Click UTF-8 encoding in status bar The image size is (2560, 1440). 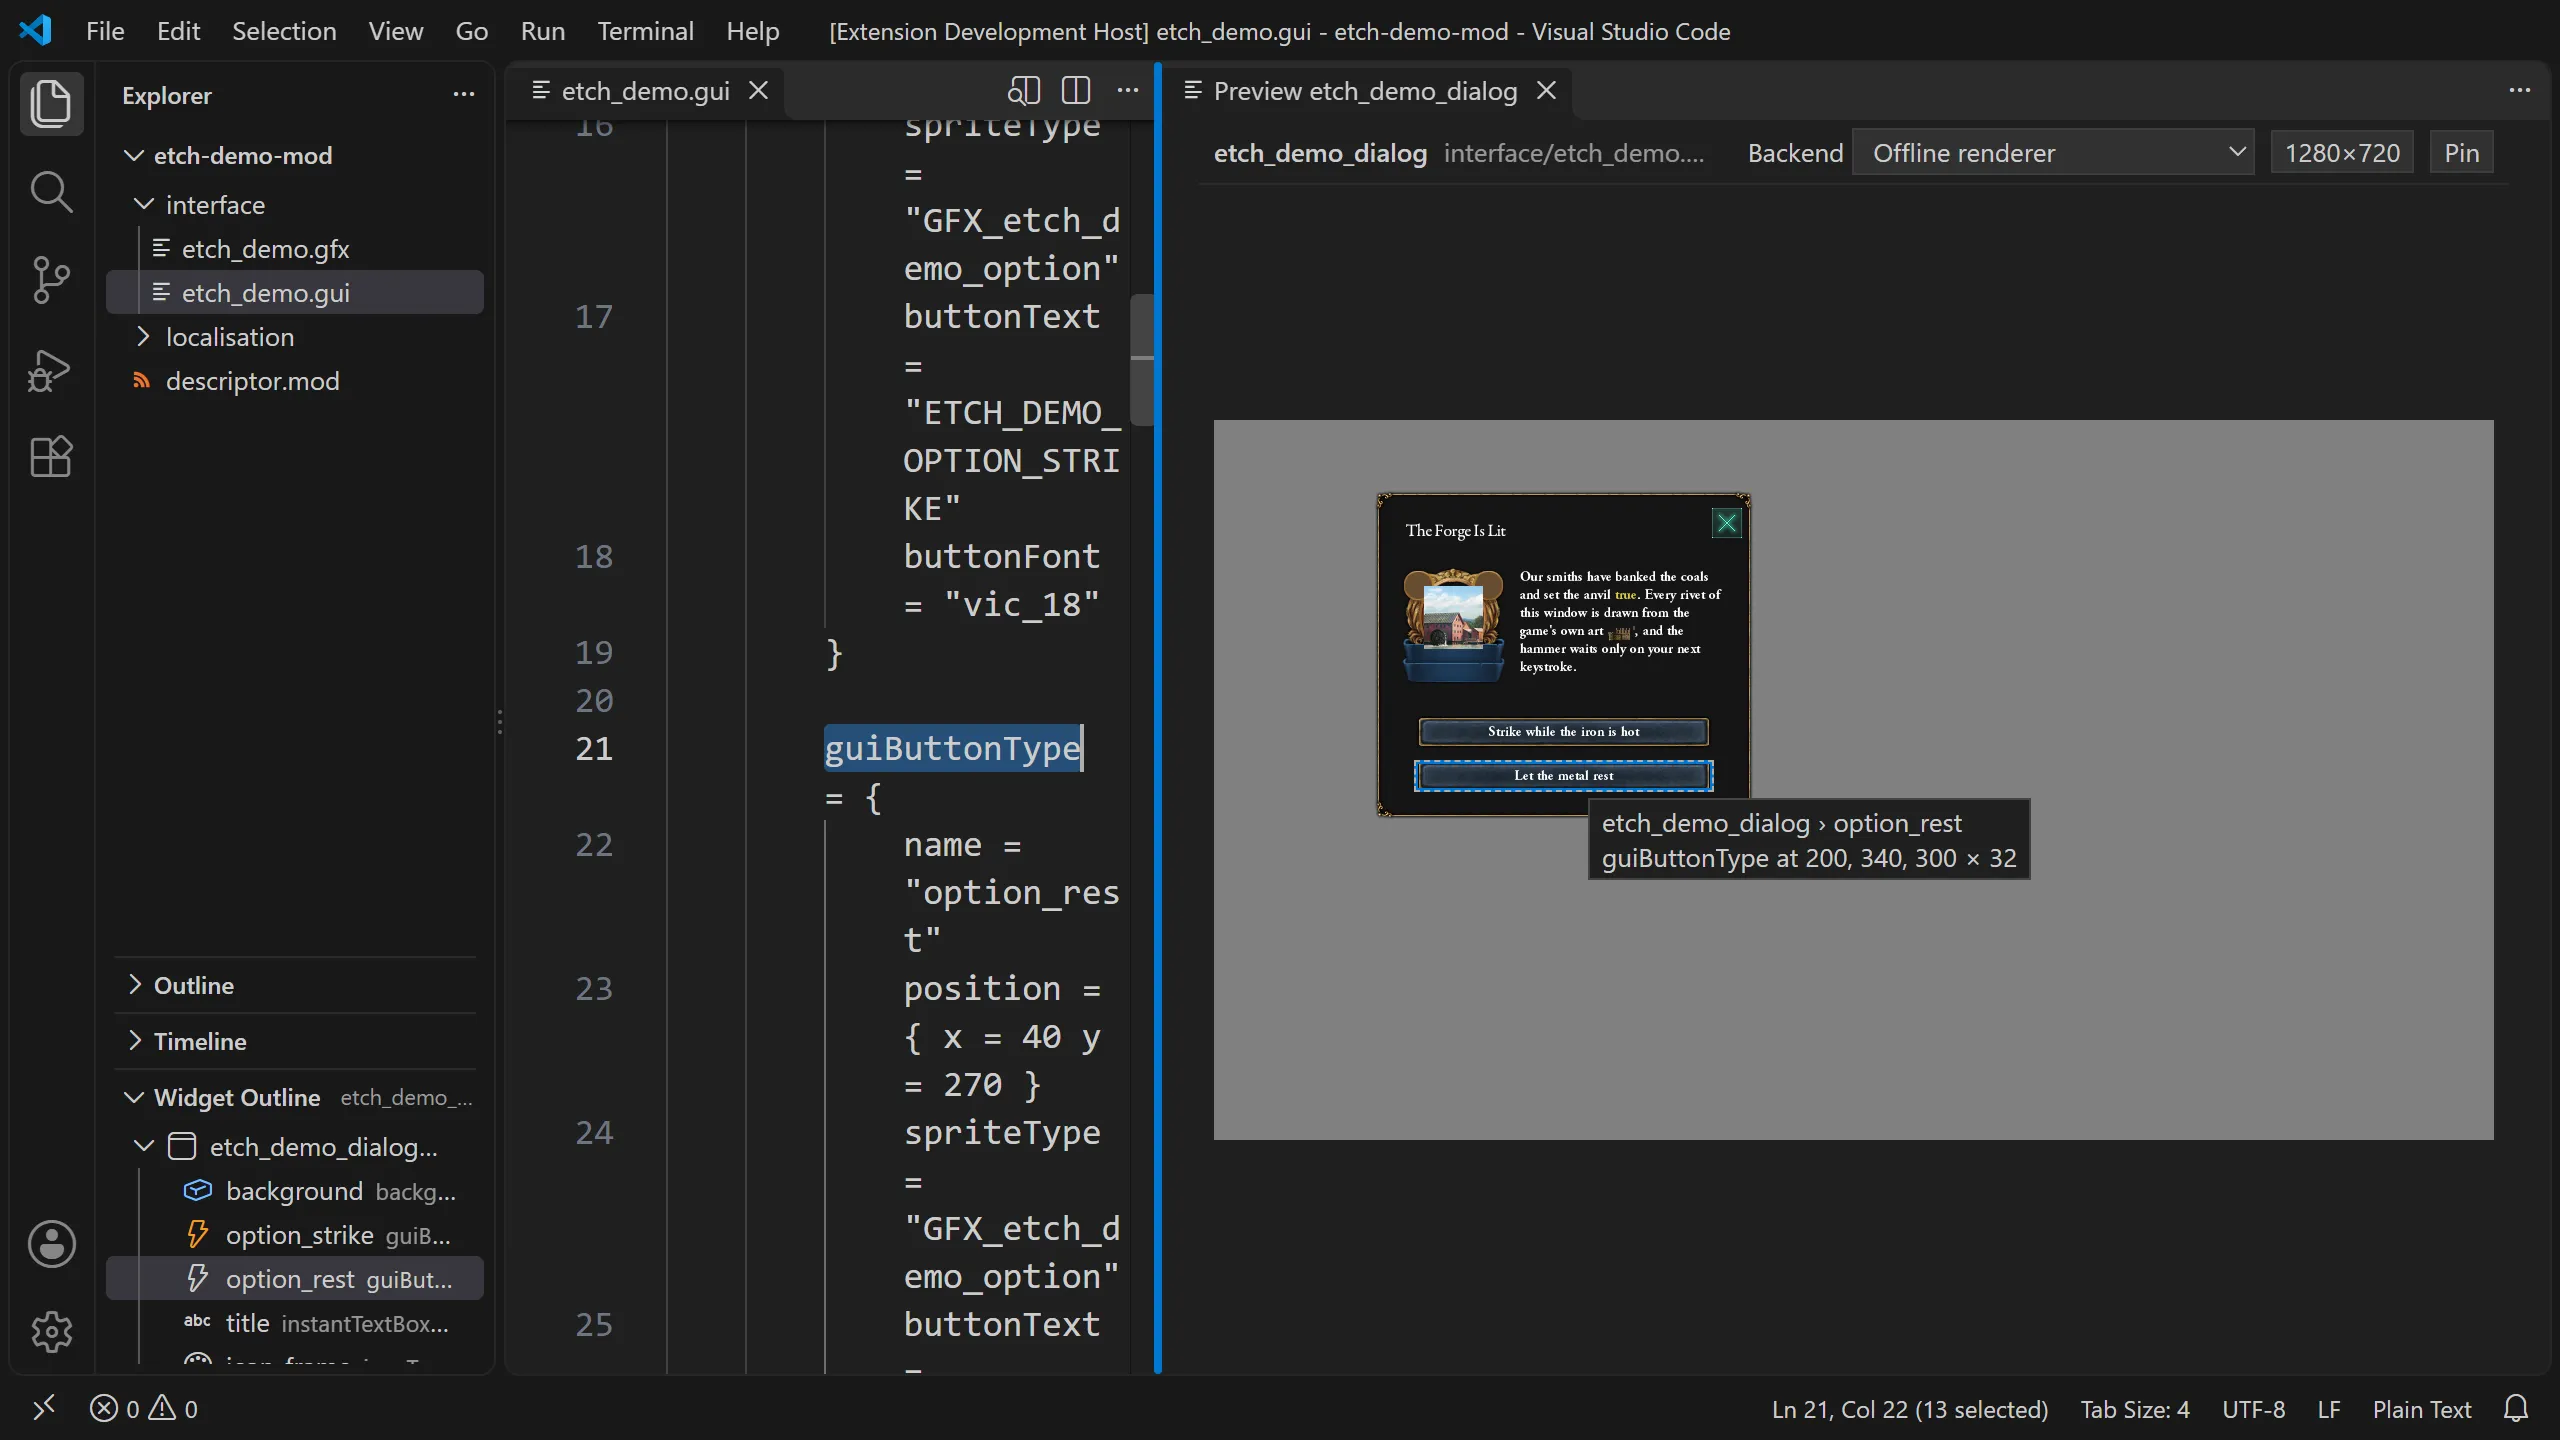[x=2253, y=1409]
